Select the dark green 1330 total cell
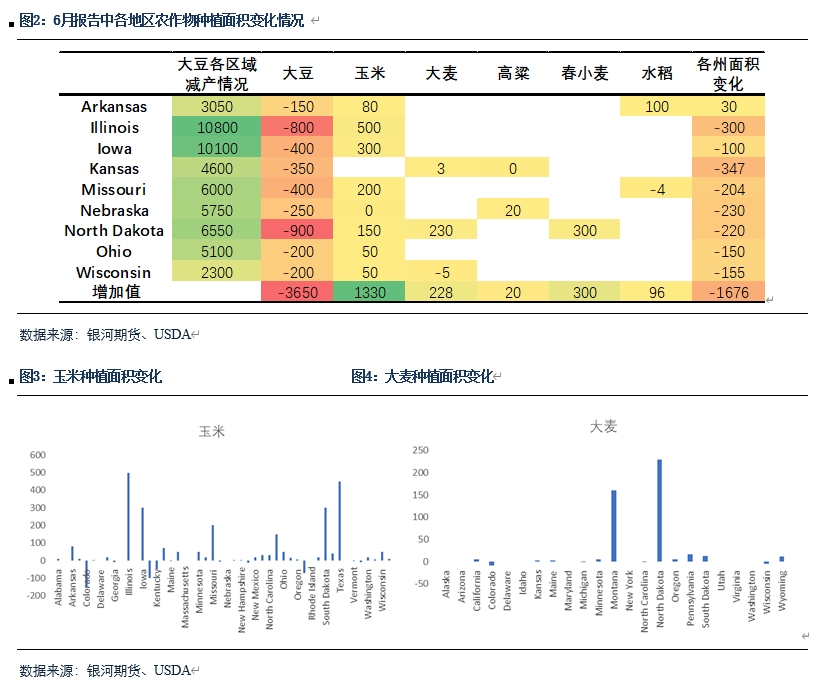 369,292
